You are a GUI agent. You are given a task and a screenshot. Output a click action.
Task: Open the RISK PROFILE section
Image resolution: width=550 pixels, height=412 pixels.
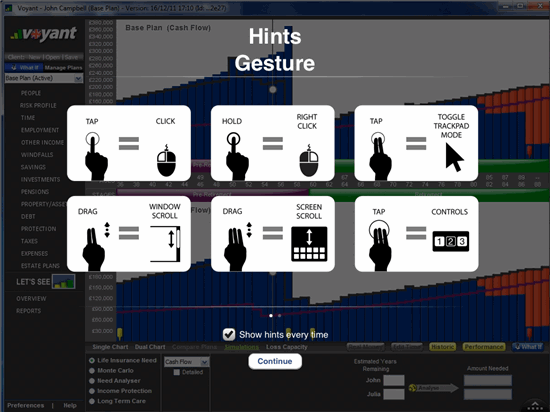38,106
